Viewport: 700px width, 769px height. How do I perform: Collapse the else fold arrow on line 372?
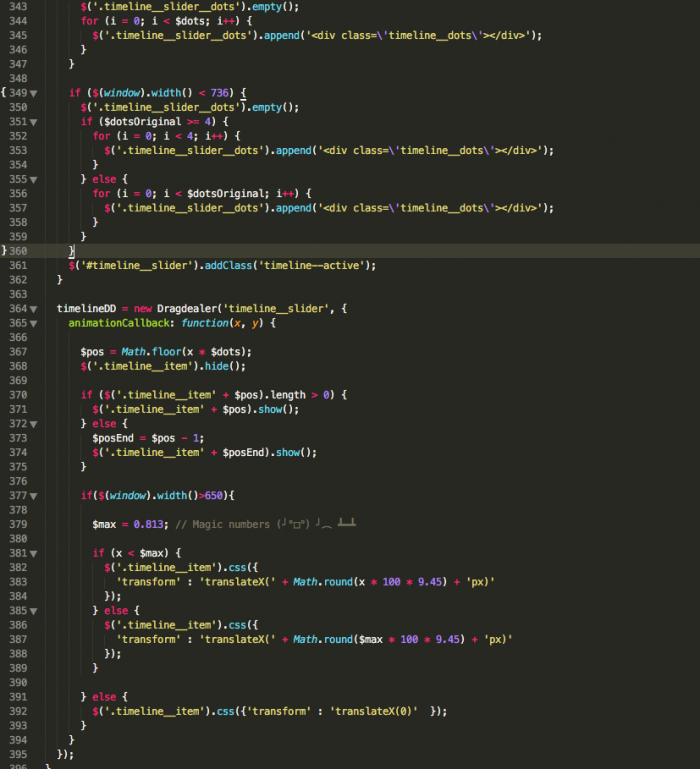[x=33, y=424]
